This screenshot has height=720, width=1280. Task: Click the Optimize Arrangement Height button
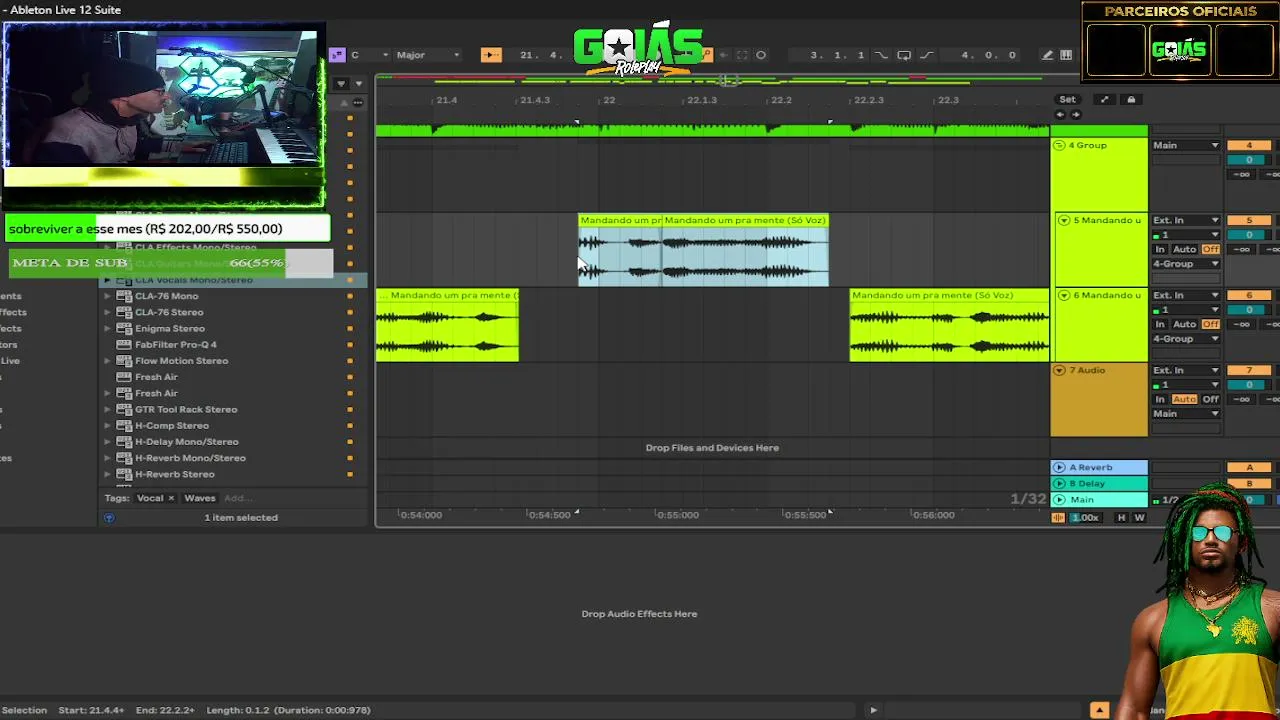(1104, 99)
